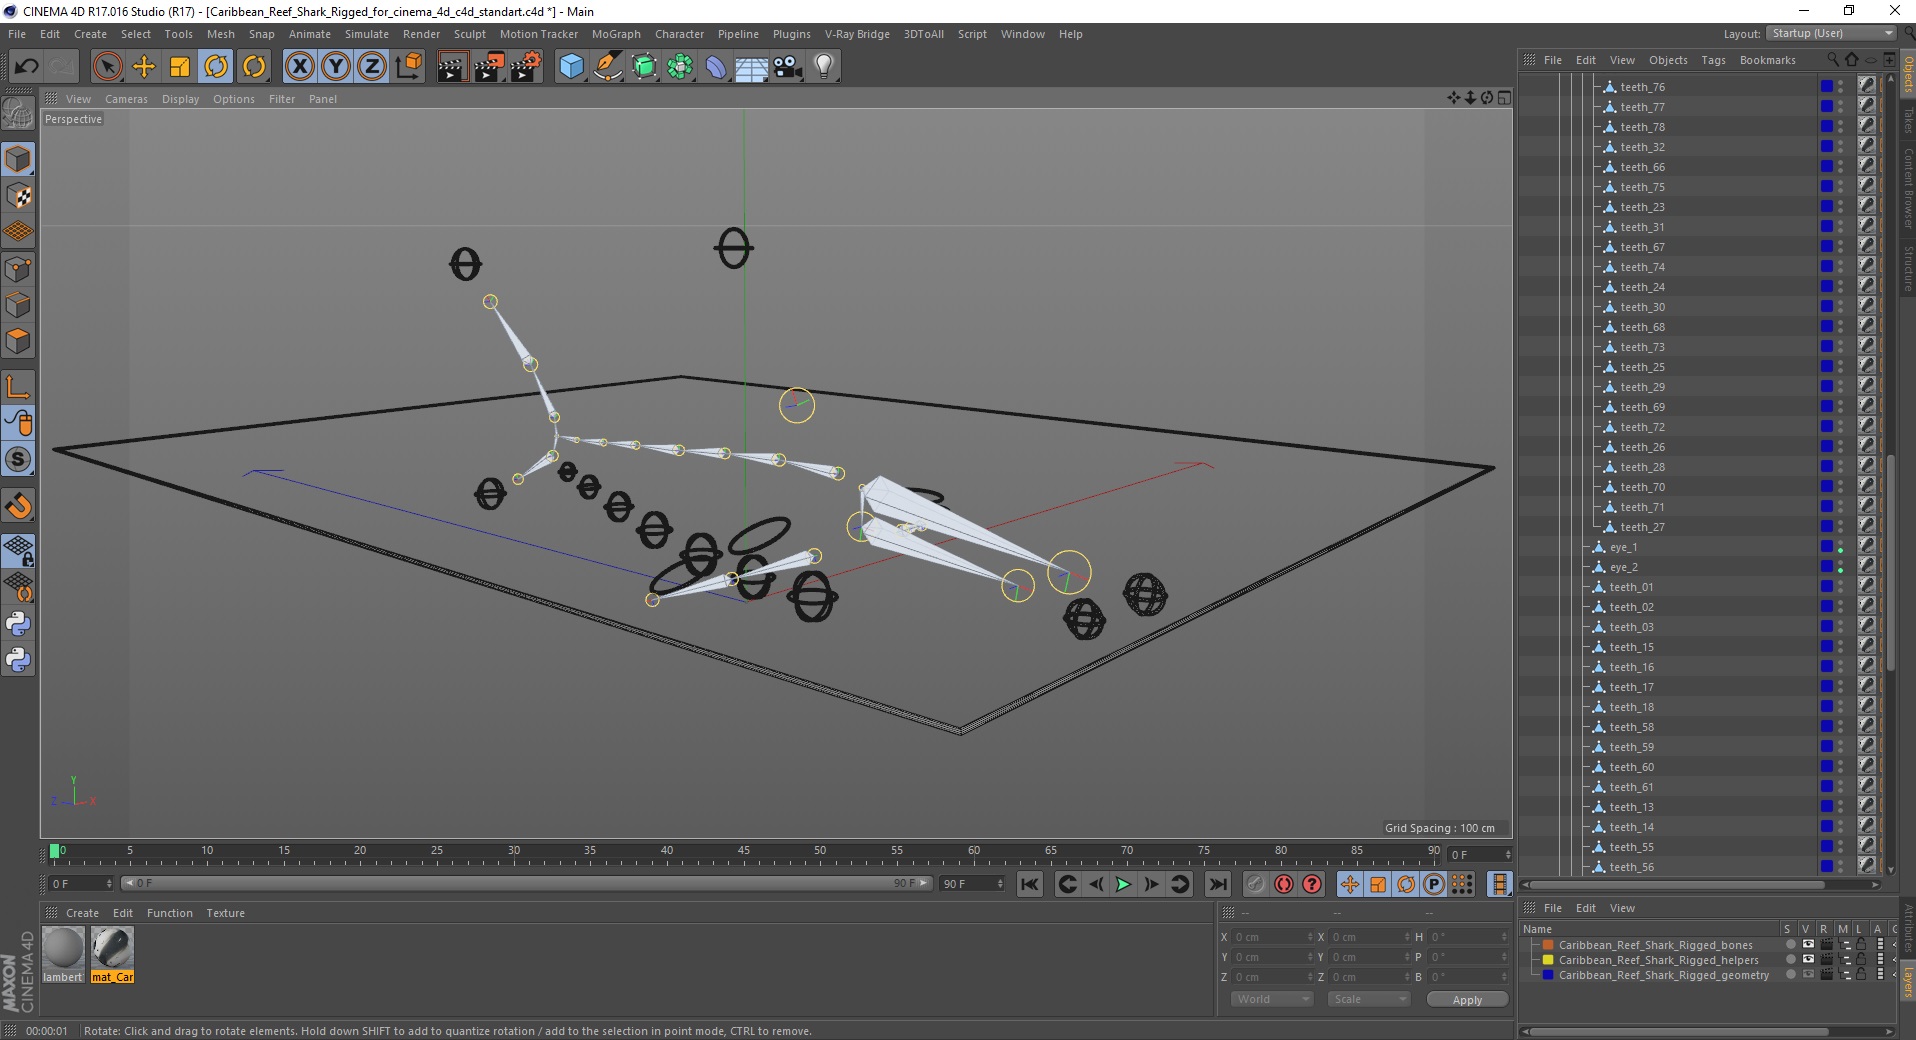
Task: Add a Floor environment object
Action: pos(752,67)
